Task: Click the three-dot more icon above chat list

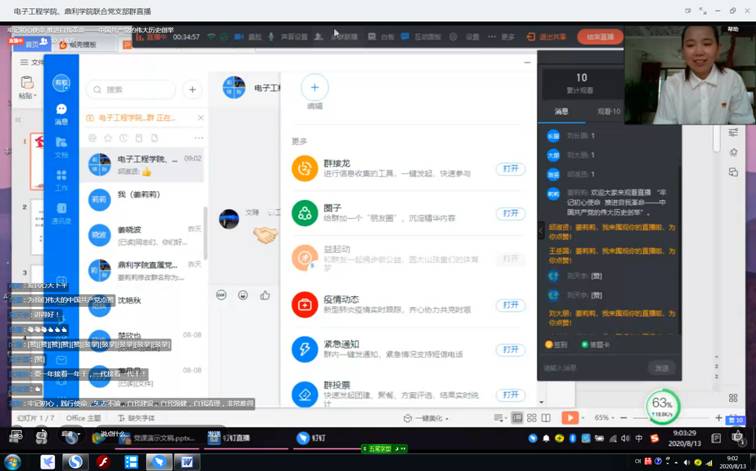Action: [199, 138]
